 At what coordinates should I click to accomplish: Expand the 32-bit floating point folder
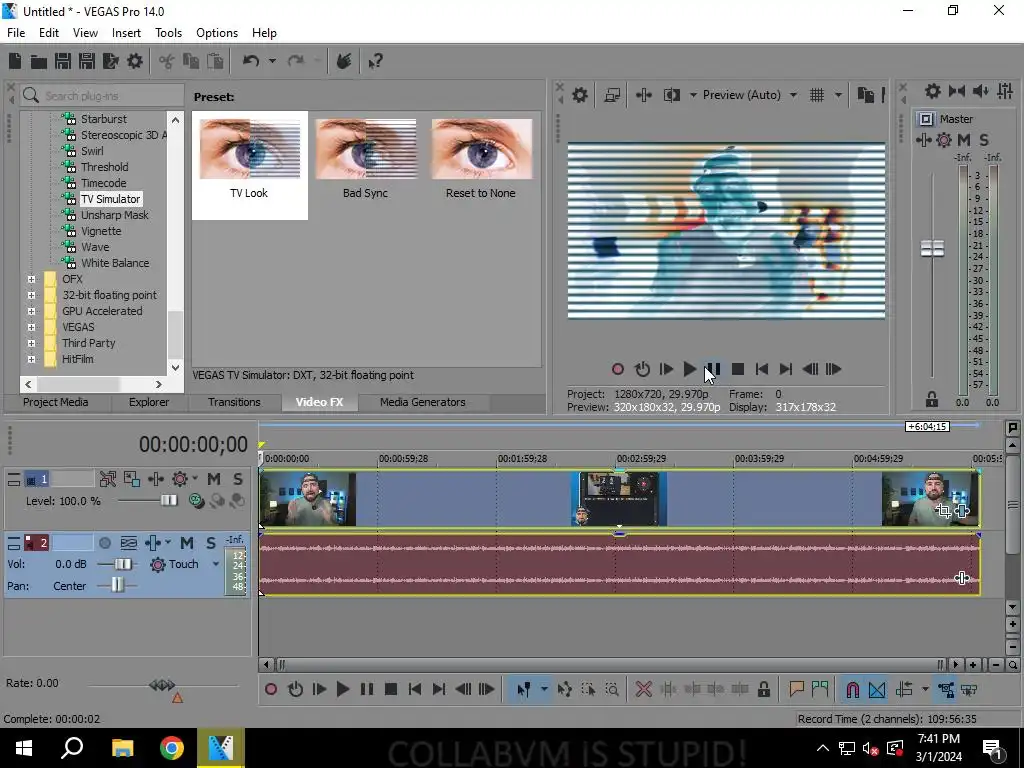(31, 295)
